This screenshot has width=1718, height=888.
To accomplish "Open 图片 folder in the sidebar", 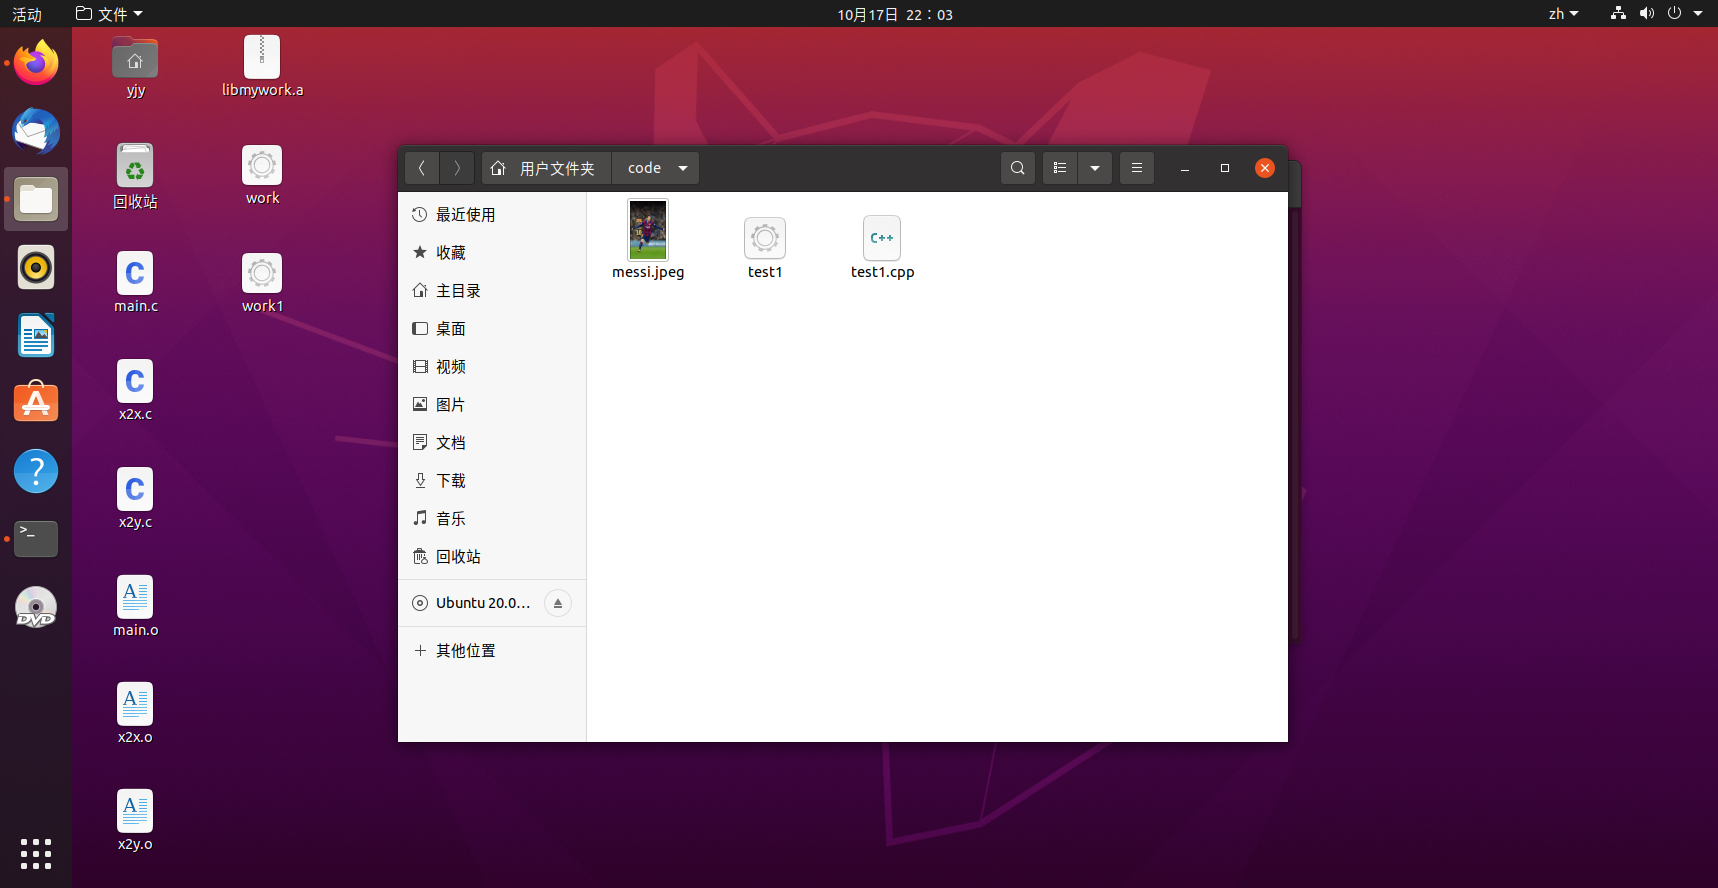I will tap(492, 405).
